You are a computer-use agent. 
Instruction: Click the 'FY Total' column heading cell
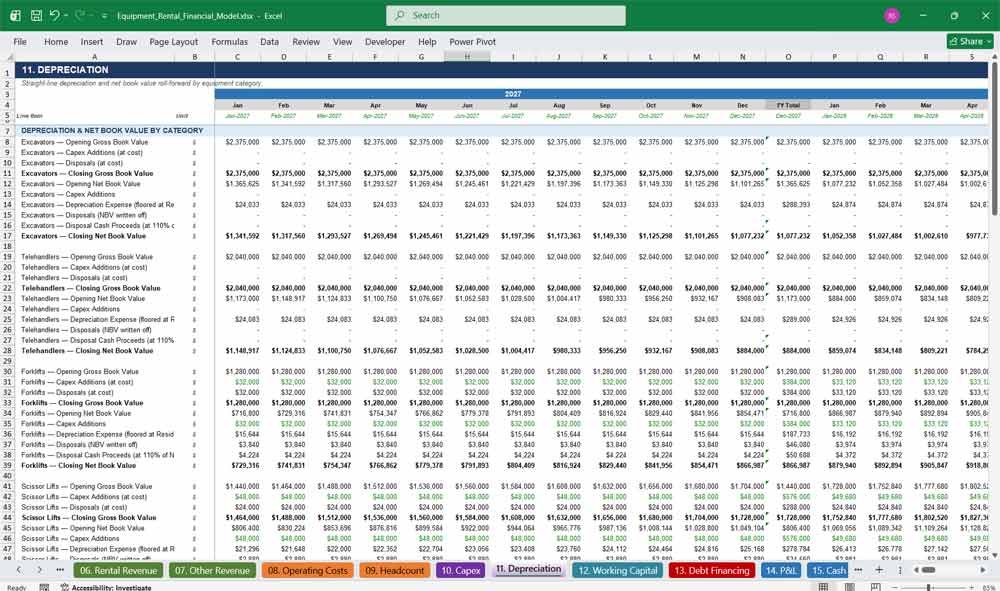tap(788, 105)
